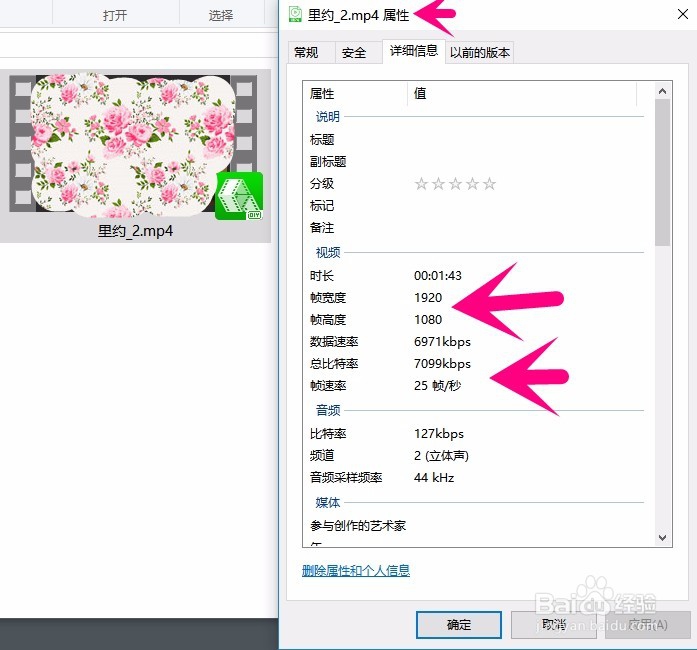Screen dimensions: 697x650
Task: Click the green DIY player badge on thumbnail
Action: [x=239, y=196]
